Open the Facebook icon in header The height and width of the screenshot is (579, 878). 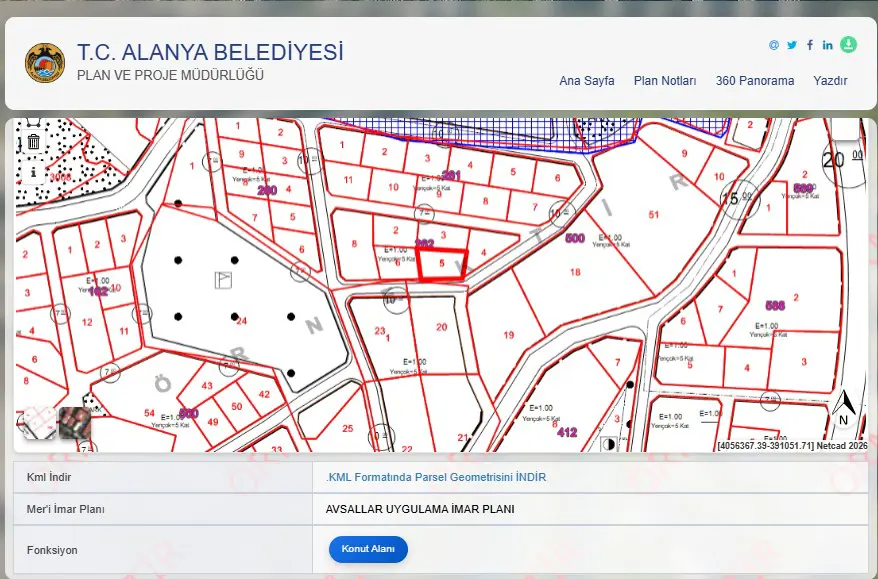[810, 45]
